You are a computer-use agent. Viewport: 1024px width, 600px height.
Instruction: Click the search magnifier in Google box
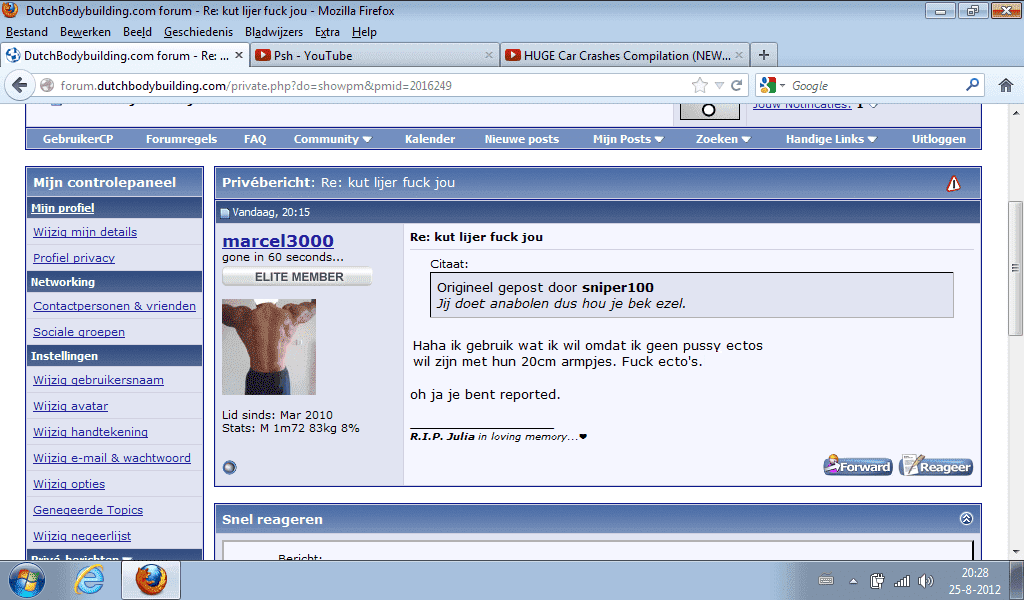tap(971, 86)
